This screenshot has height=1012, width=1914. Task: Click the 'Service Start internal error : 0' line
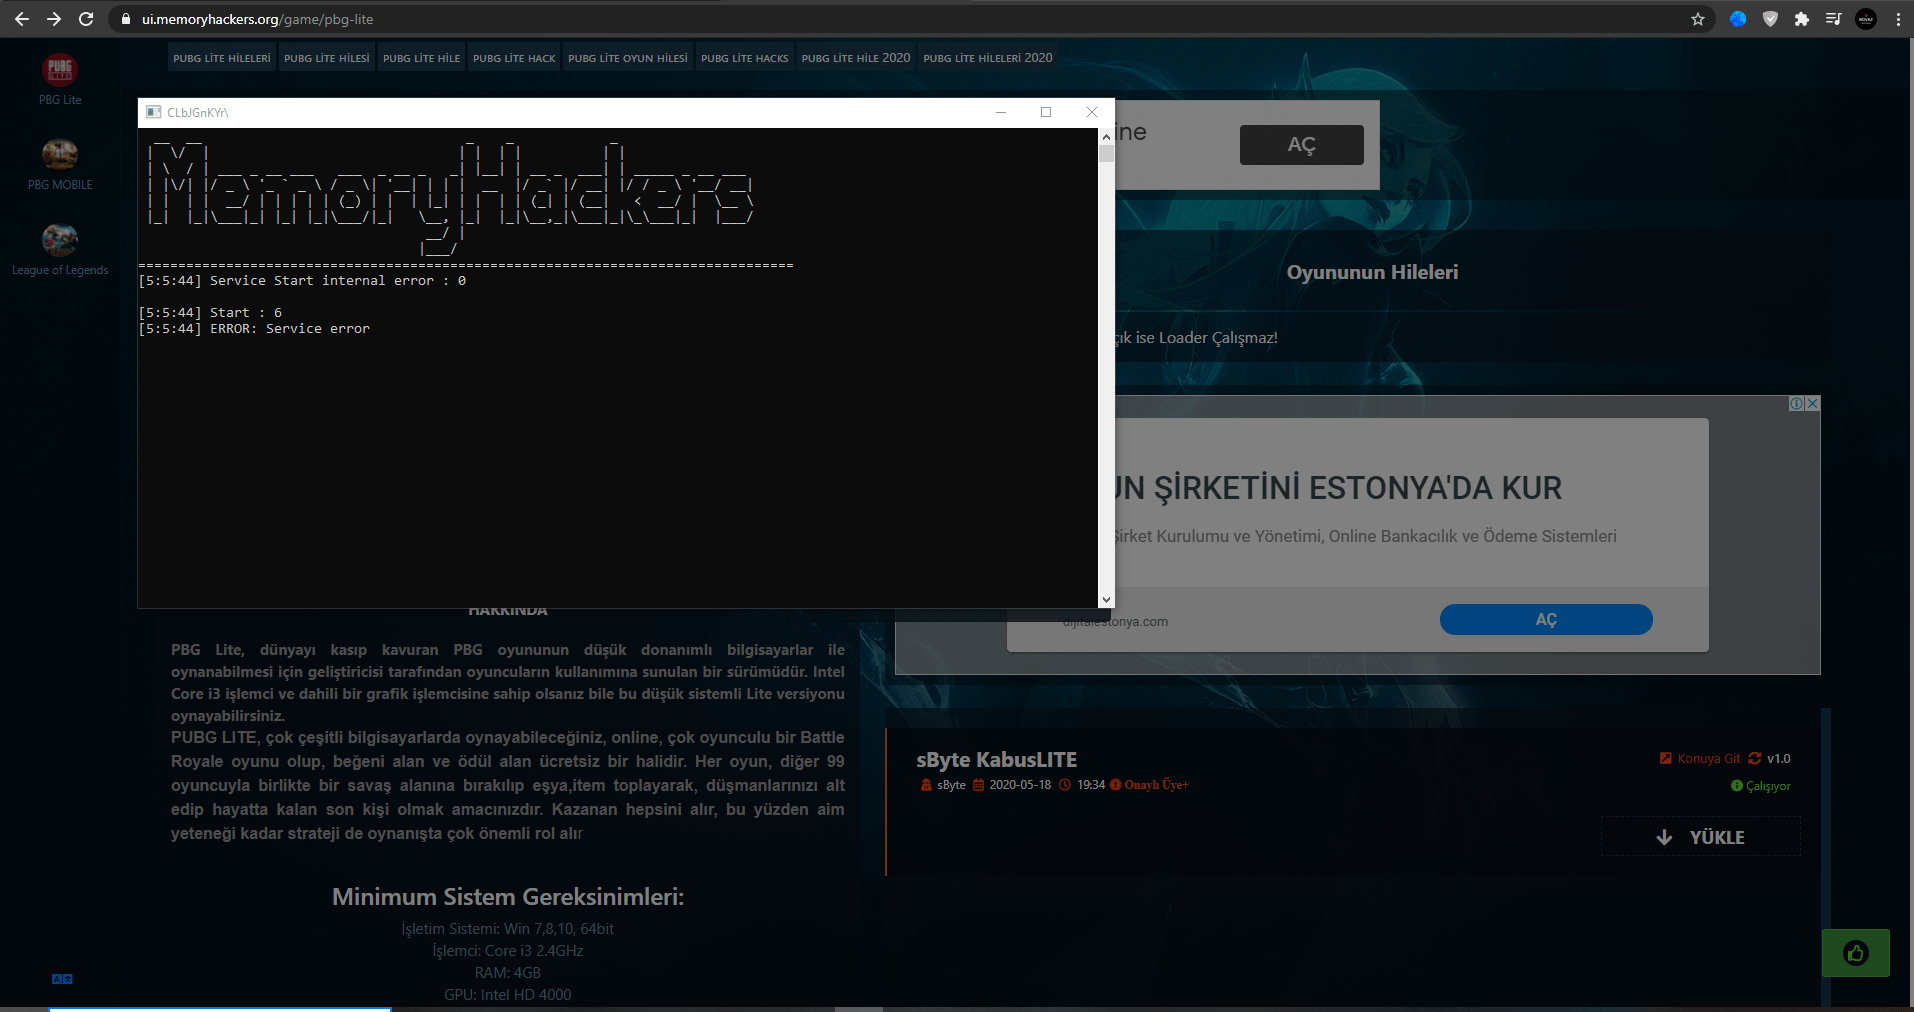tap(302, 281)
